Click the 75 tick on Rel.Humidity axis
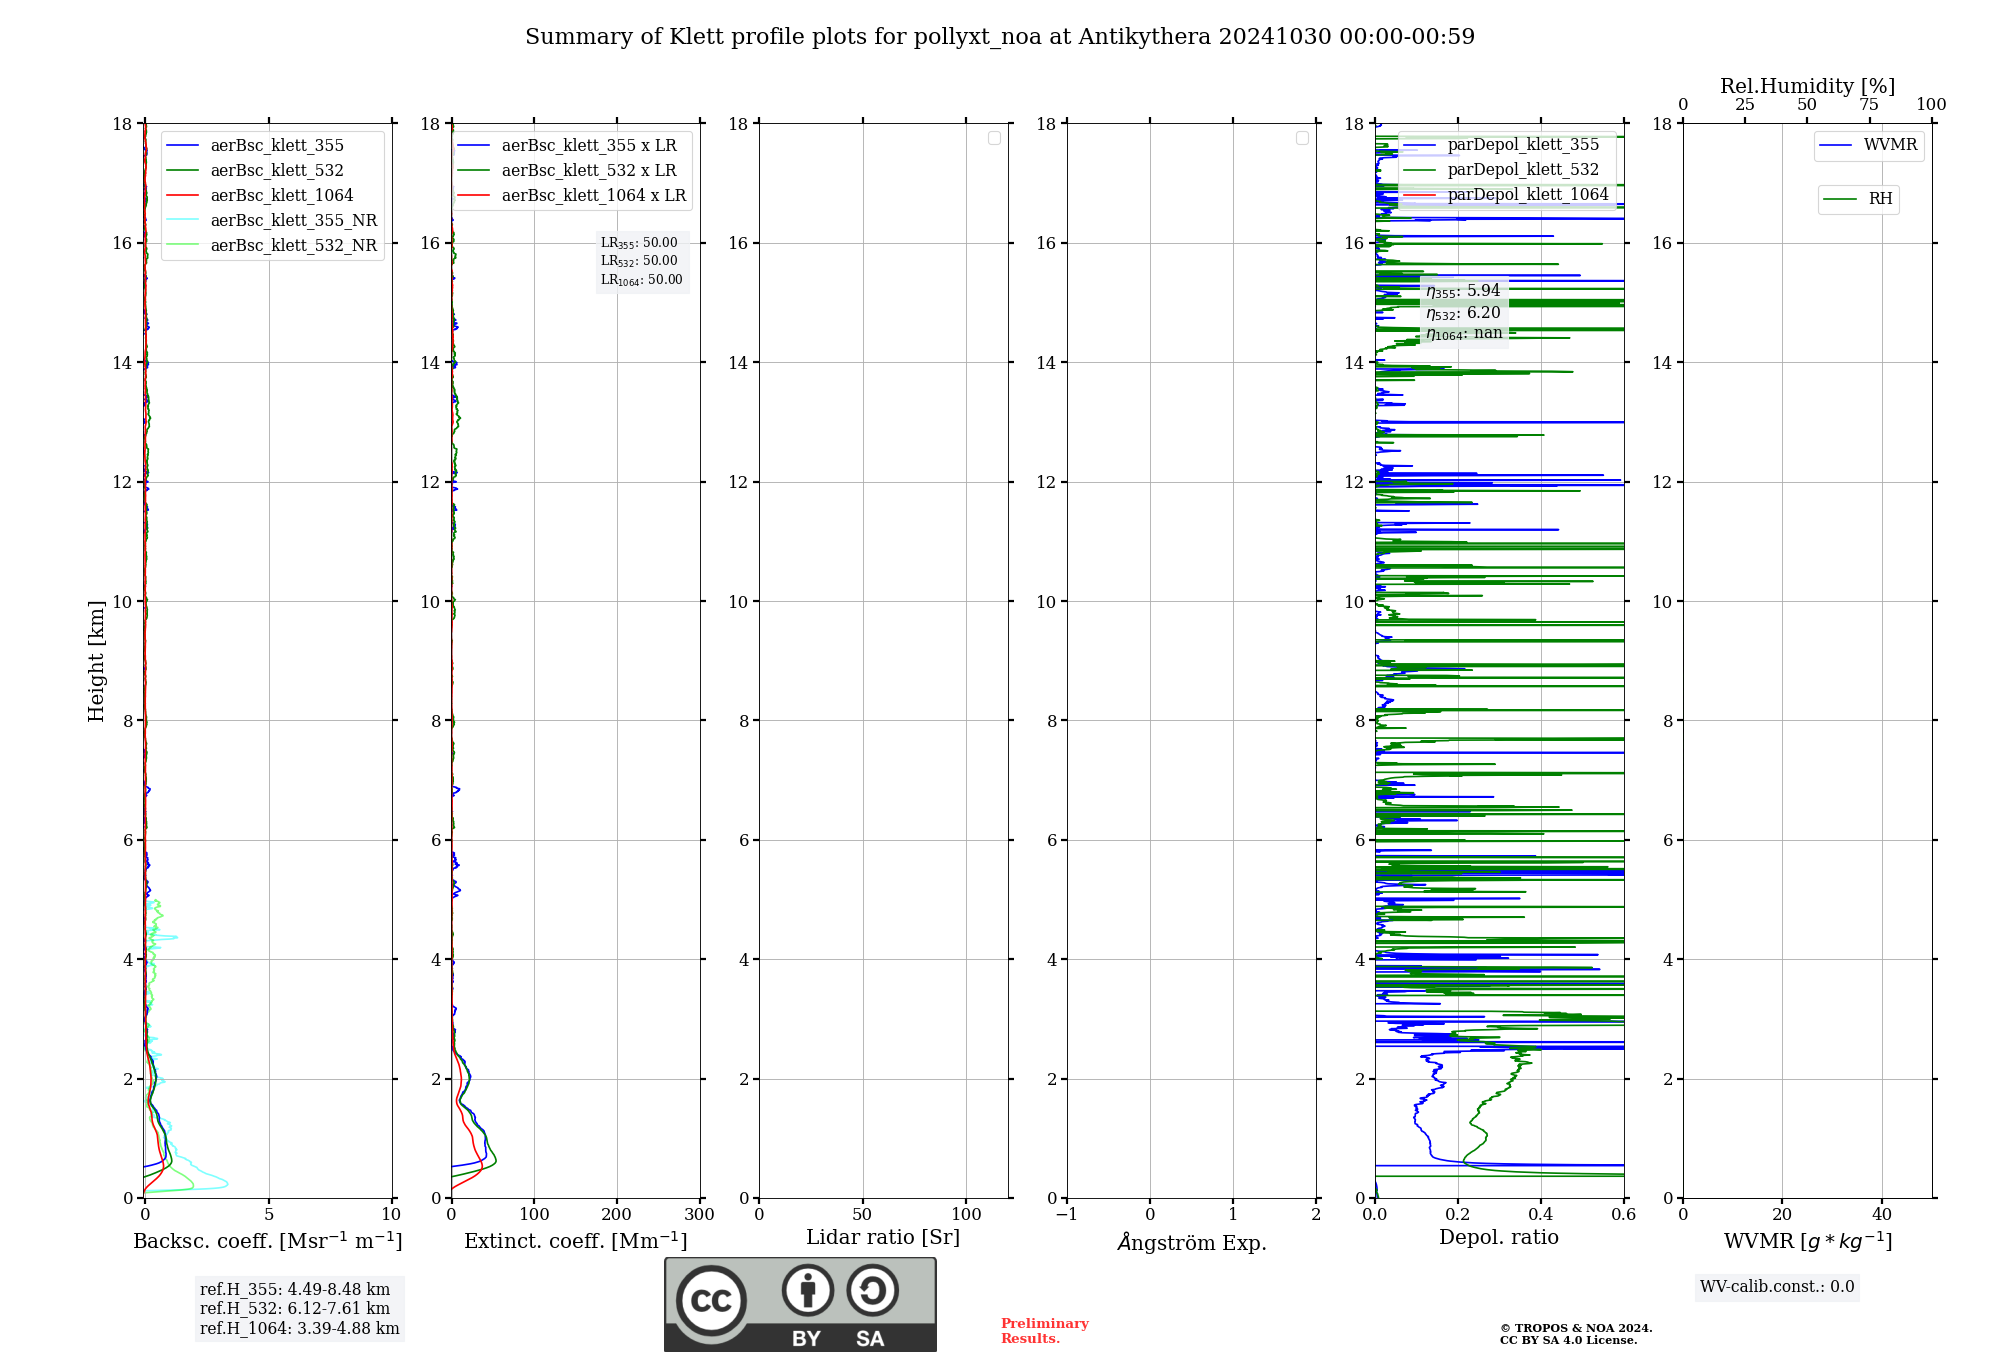This screenshot has height=1360, width=2000. [1868, 105]
